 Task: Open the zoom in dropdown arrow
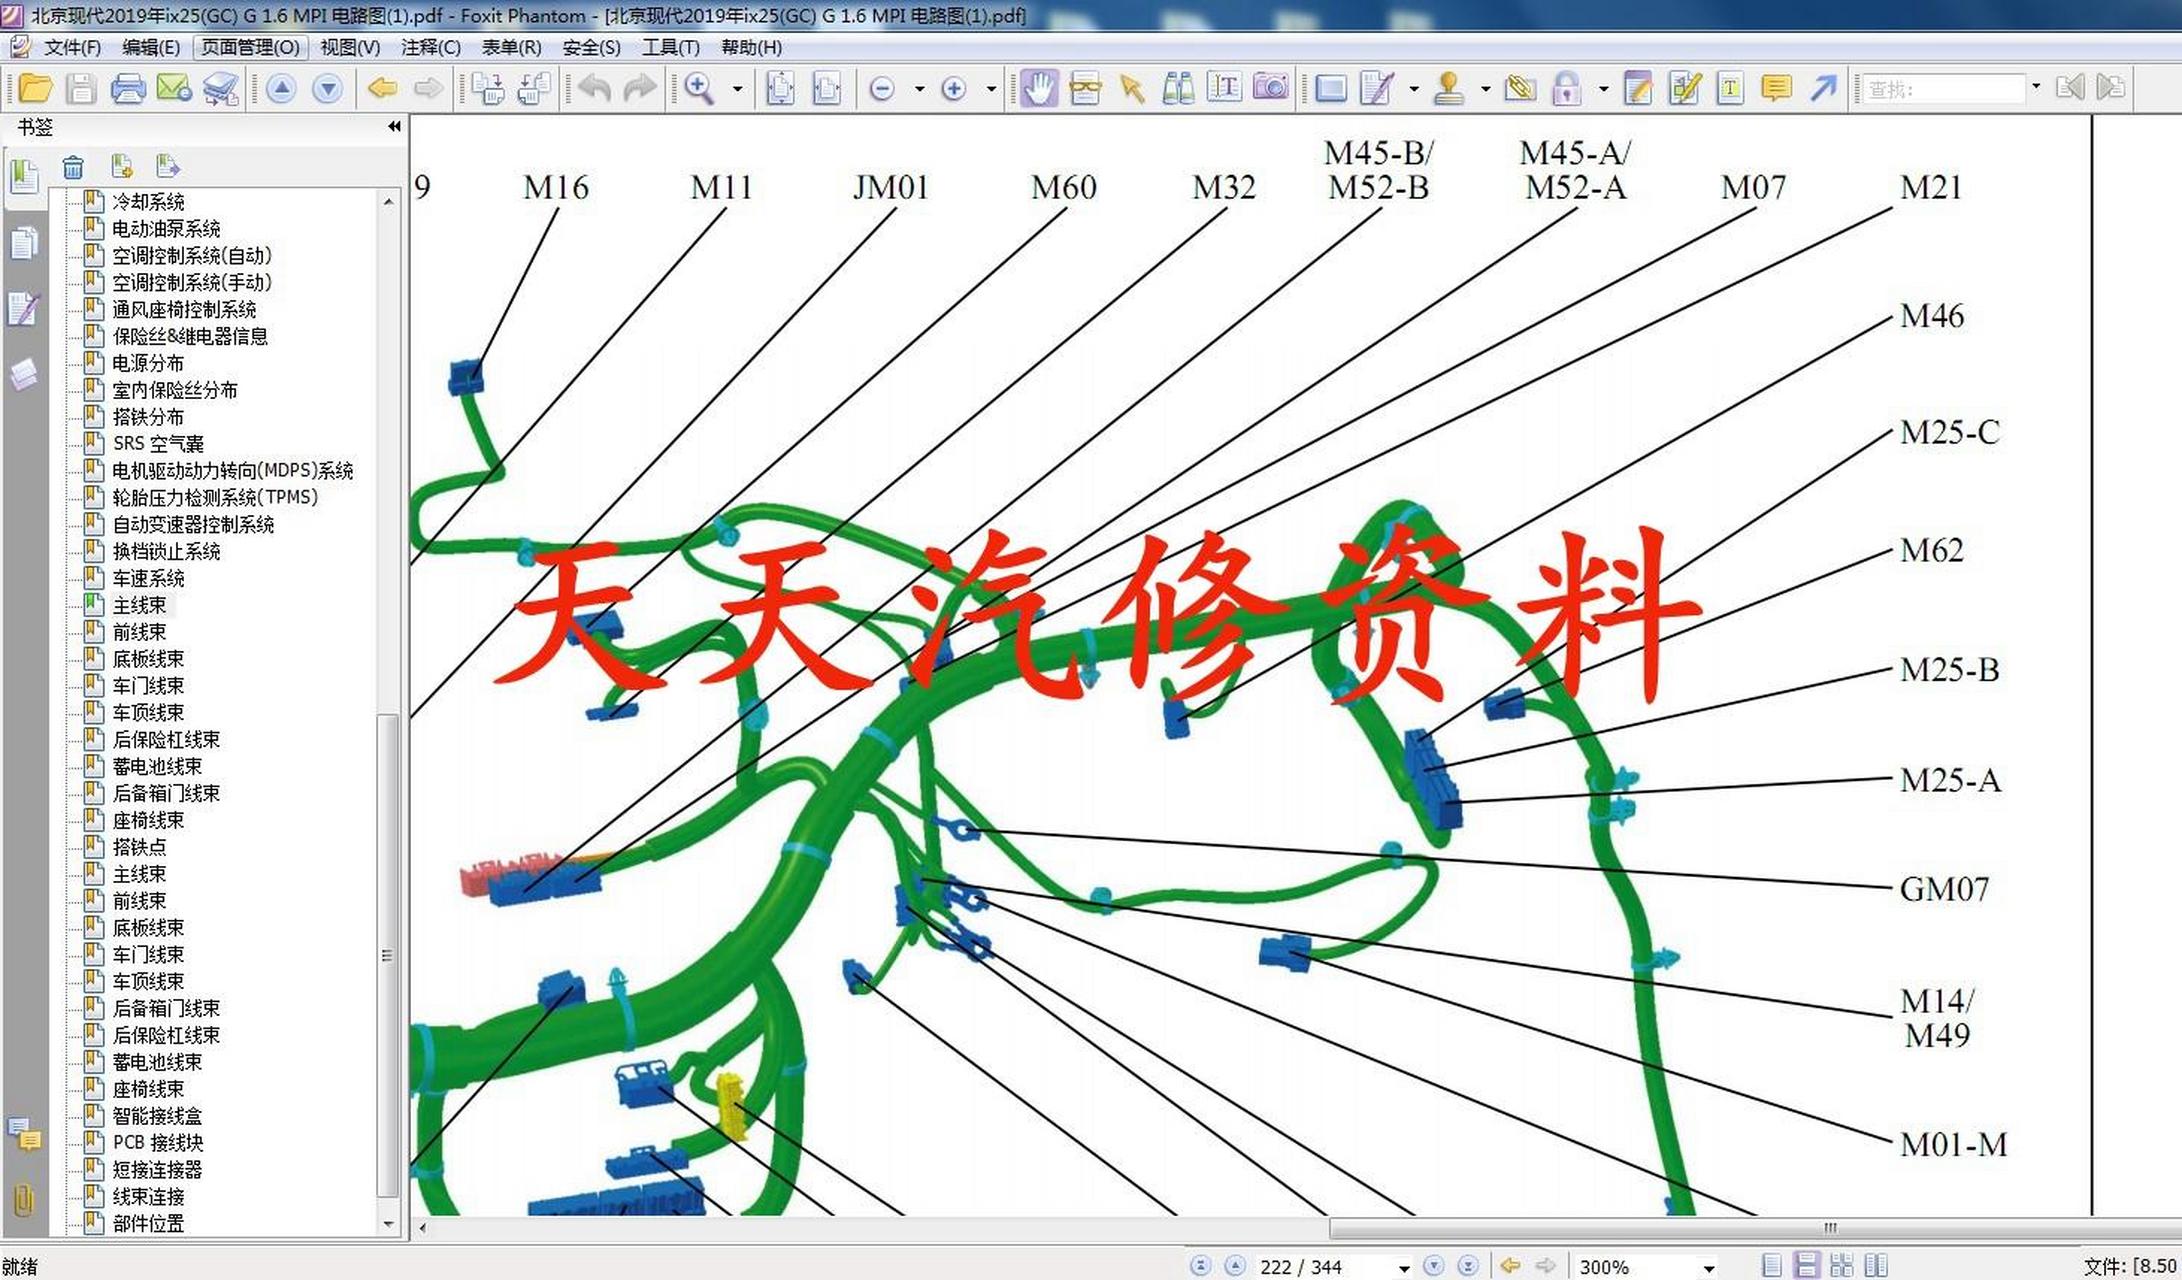pos(991,89)
